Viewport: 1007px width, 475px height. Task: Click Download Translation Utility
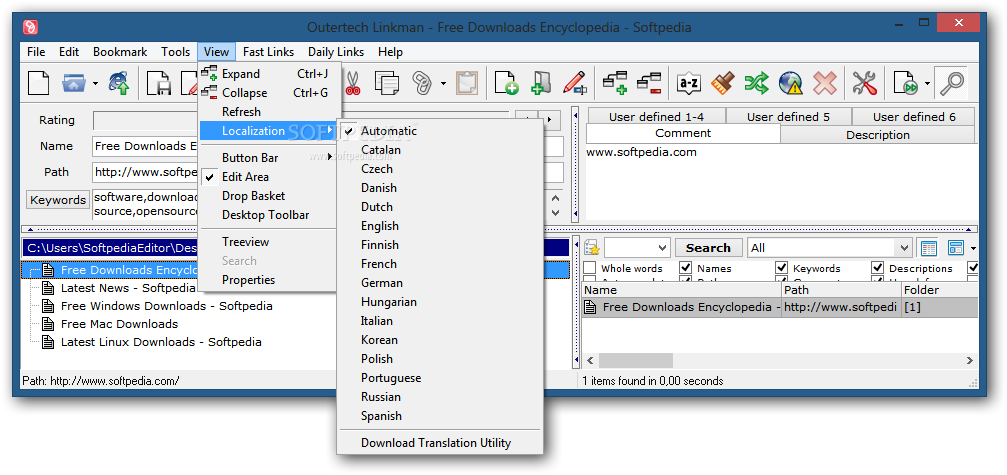click(440, 443)
